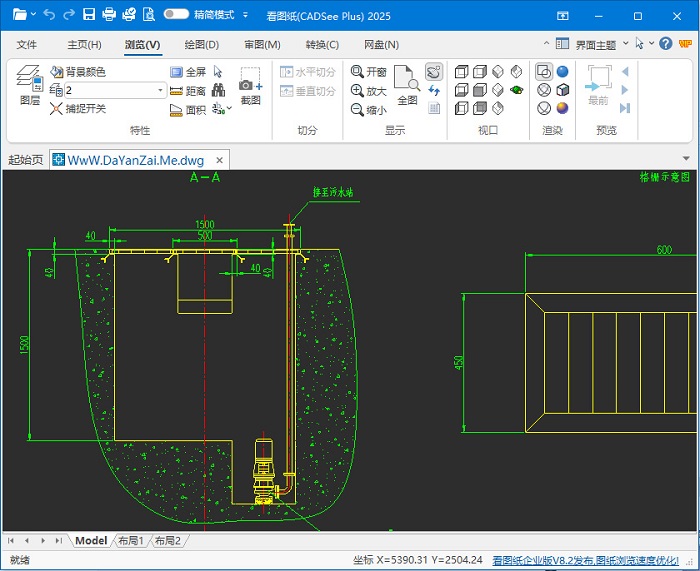
Task: Click the binoculars find icon
Action: (x=218, y=90)
